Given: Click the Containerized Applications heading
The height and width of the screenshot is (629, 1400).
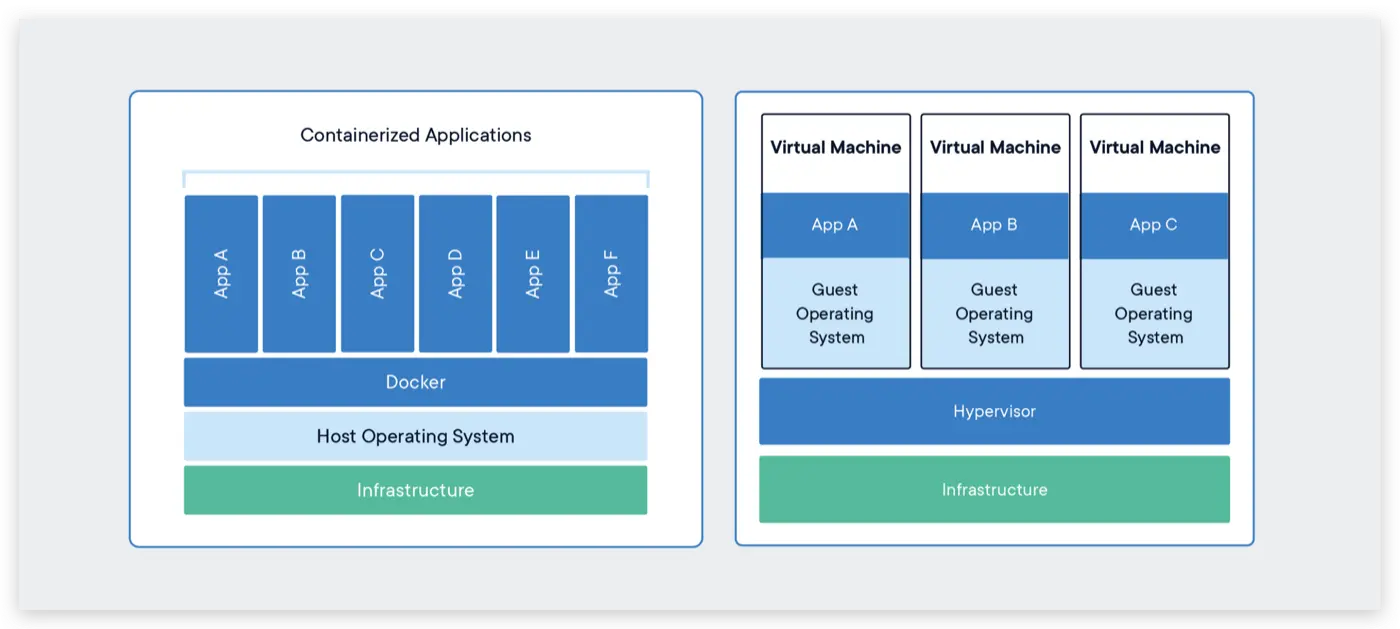Looking at the screenshot, I should 415,135.
